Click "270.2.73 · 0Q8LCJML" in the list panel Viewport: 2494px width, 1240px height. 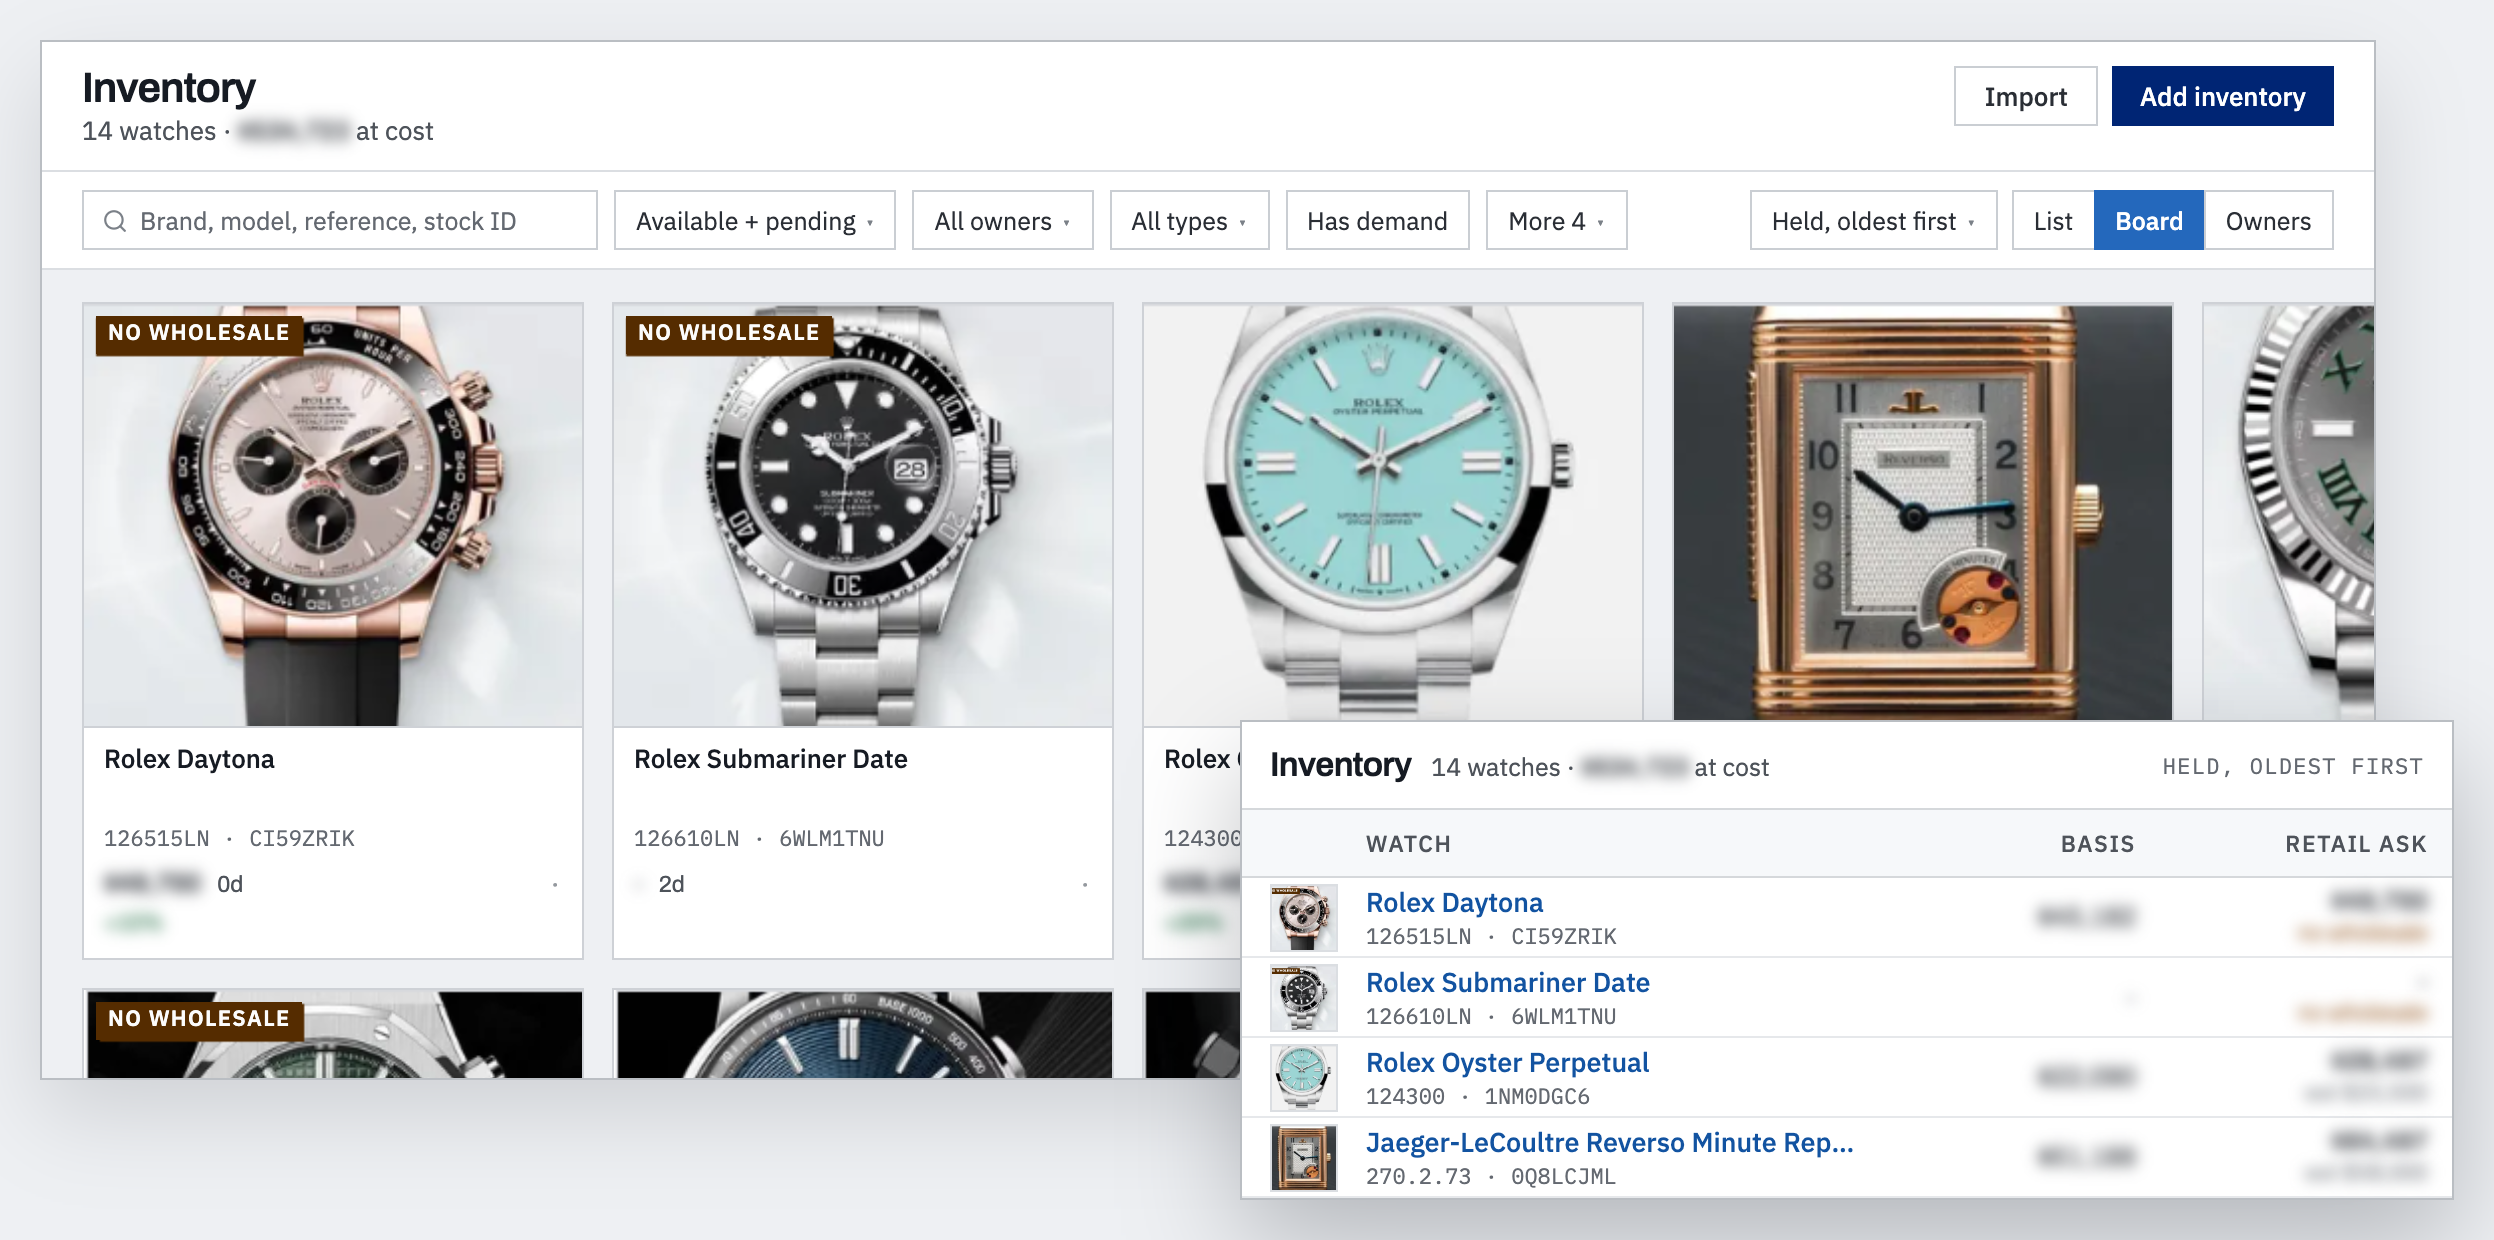click(1490, 1177)
